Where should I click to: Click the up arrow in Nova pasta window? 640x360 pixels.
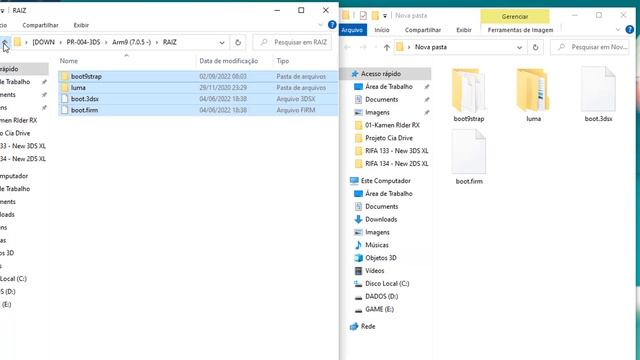(x=387, y=47)
